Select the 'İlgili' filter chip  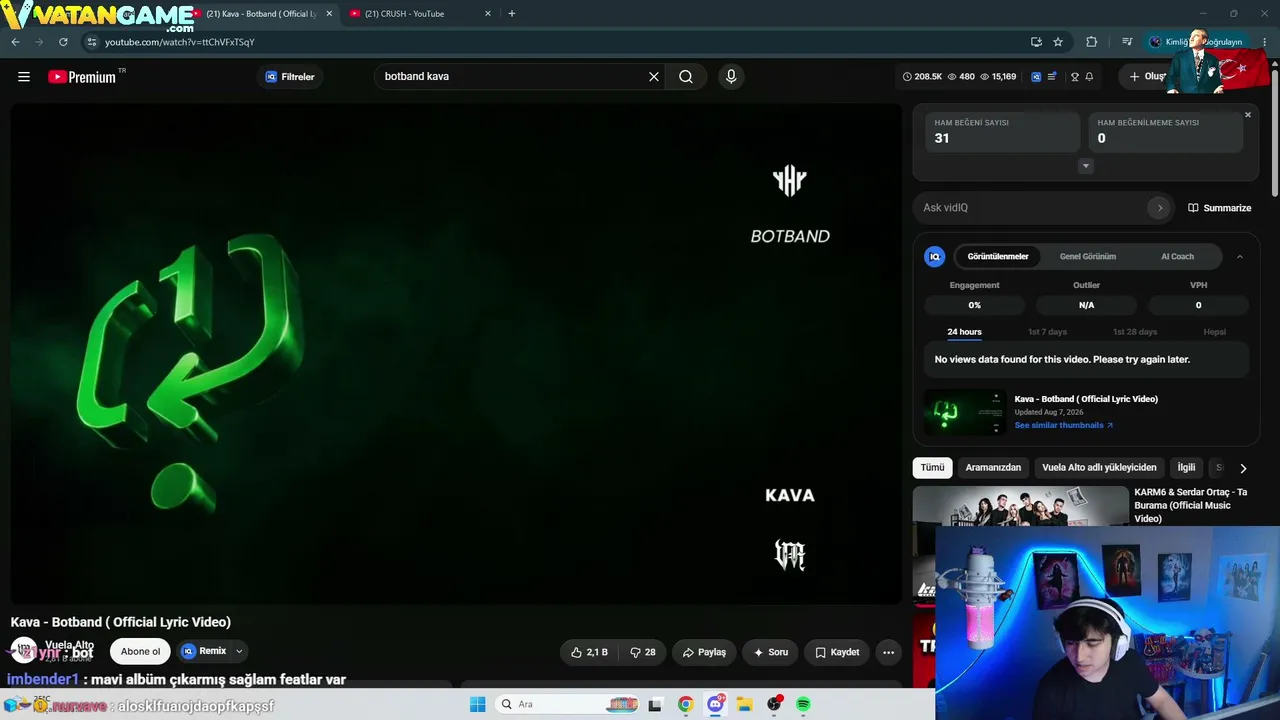click(1186, 468)
